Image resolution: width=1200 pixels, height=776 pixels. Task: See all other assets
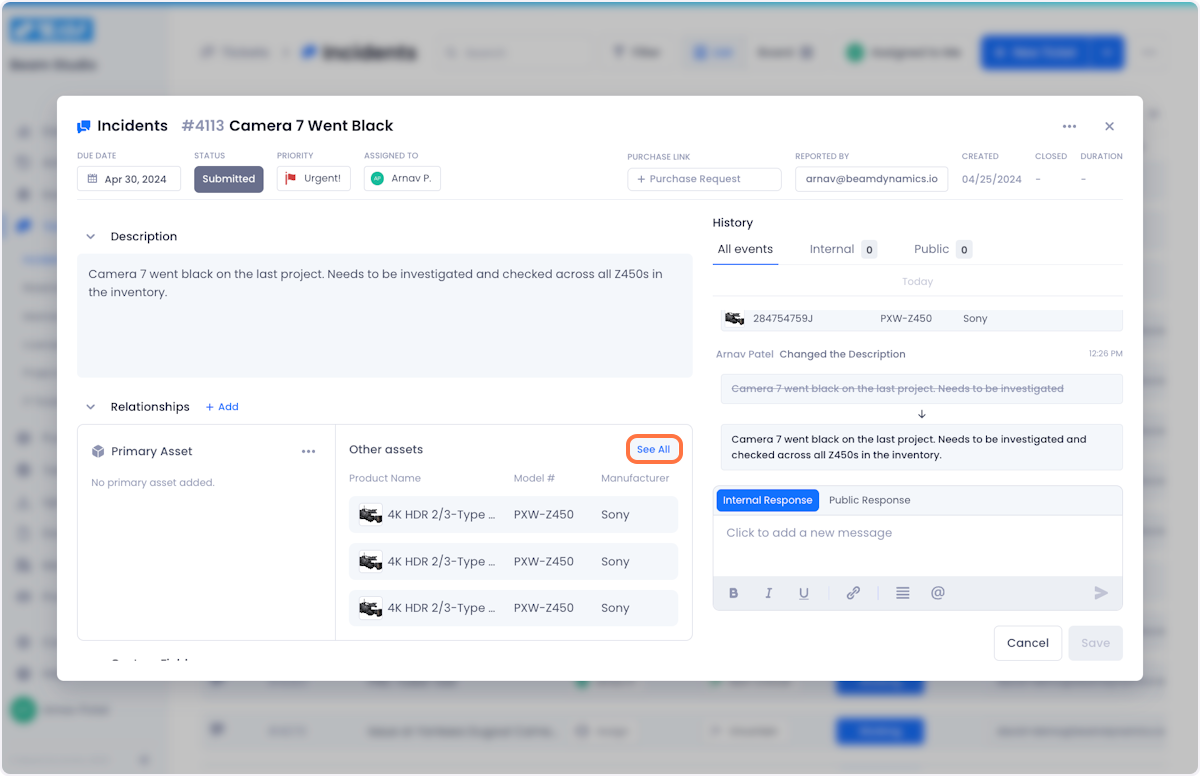tap(654, 450)
